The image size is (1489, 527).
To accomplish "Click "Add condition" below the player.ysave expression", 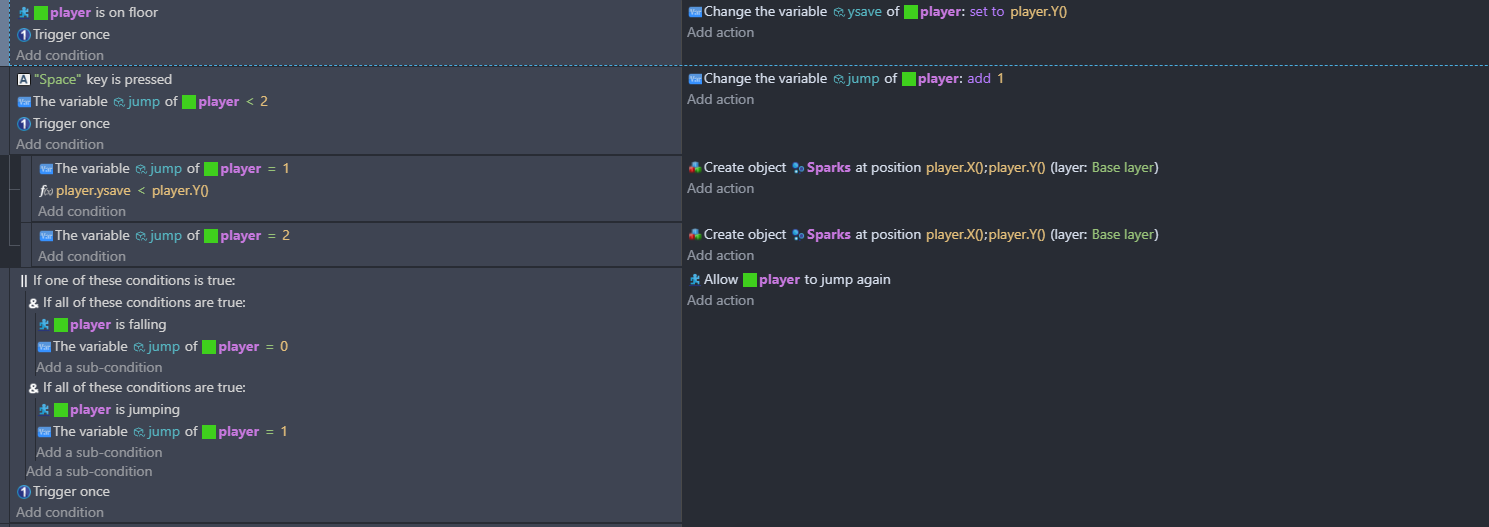I will pyautogui.click(x=82, y=212).
